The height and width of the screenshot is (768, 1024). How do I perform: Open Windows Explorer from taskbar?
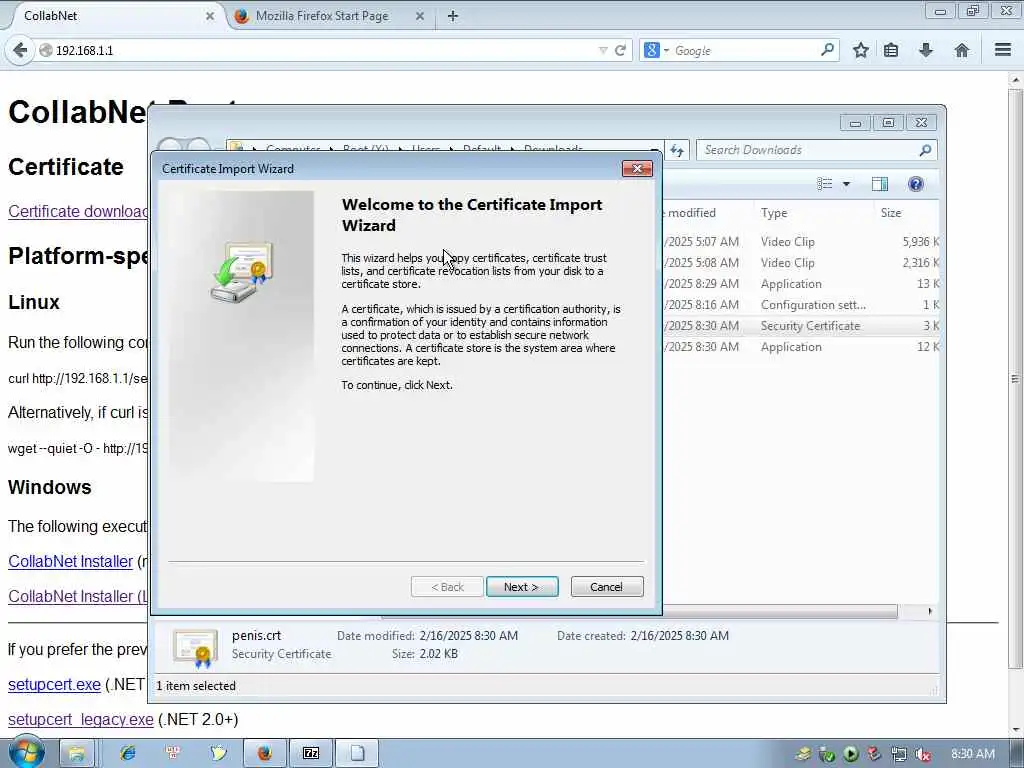point(77,754)
